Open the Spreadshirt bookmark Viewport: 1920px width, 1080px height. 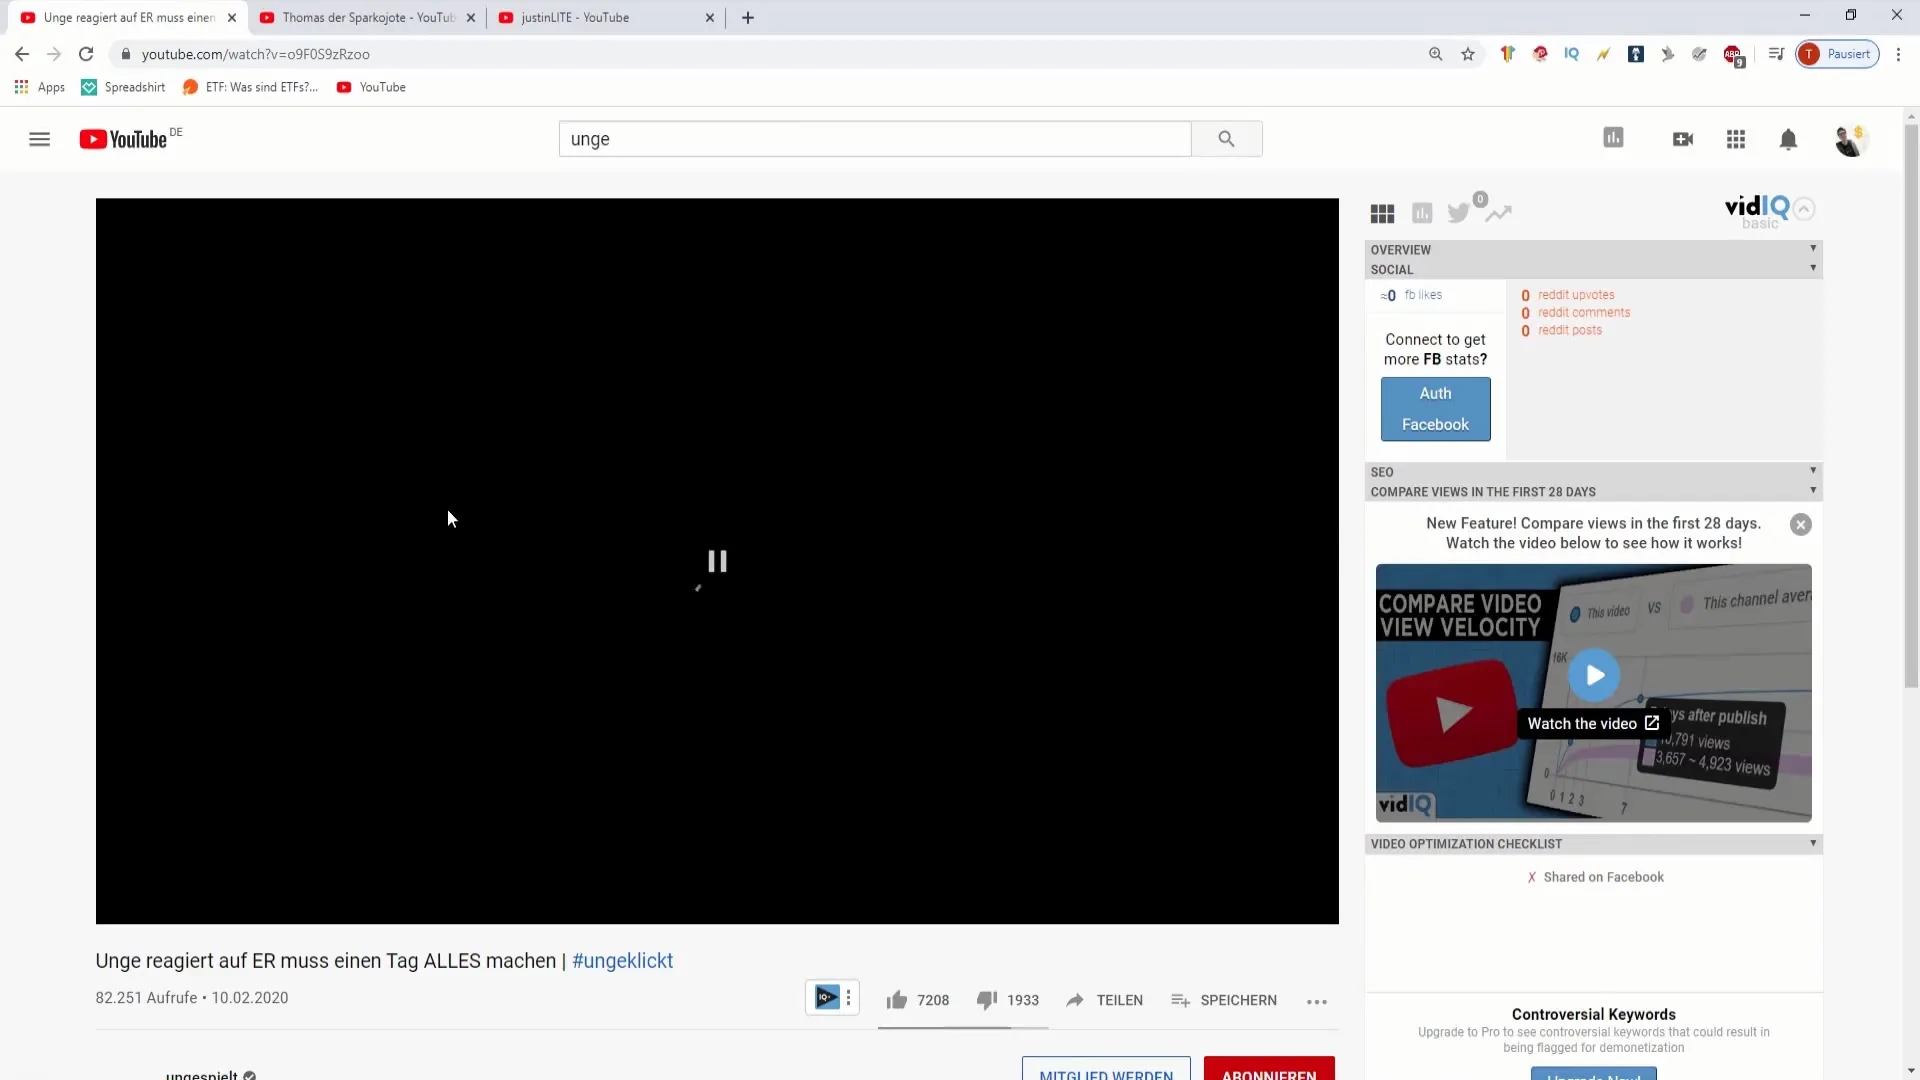pos(123,87)
